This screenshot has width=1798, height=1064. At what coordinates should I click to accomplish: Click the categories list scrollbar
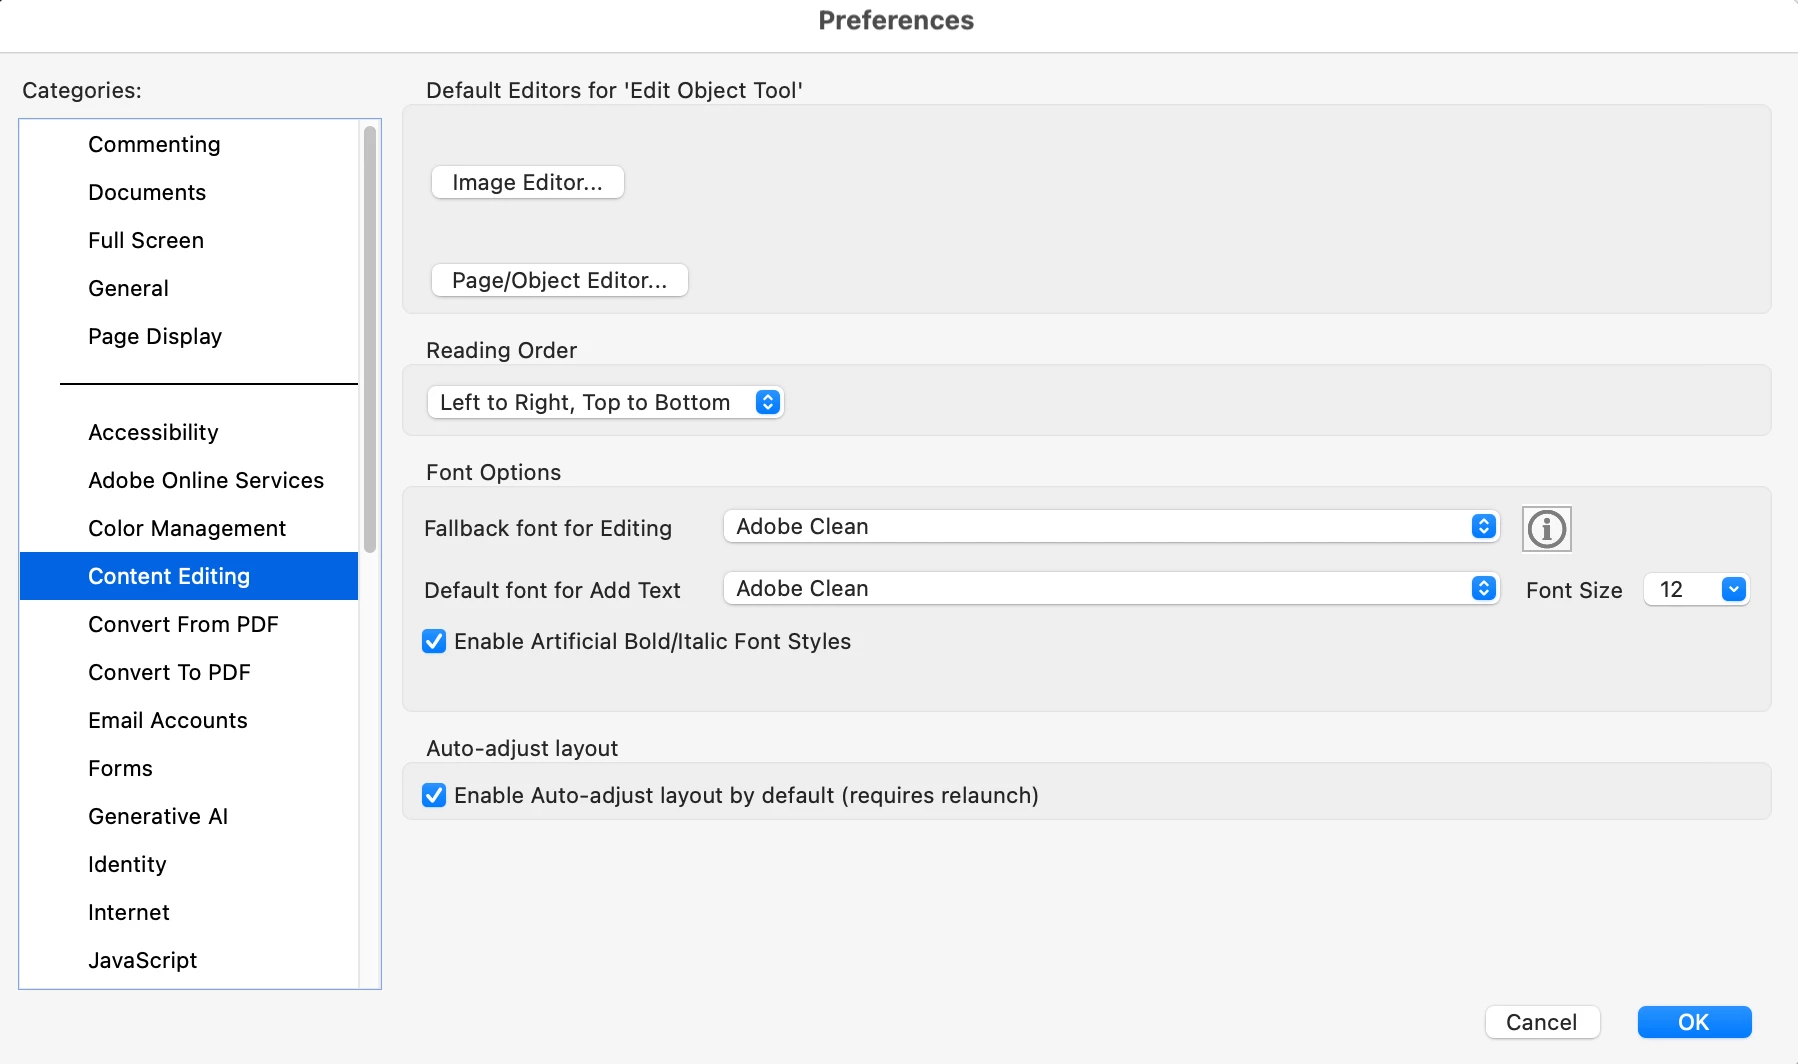point(370,340)
